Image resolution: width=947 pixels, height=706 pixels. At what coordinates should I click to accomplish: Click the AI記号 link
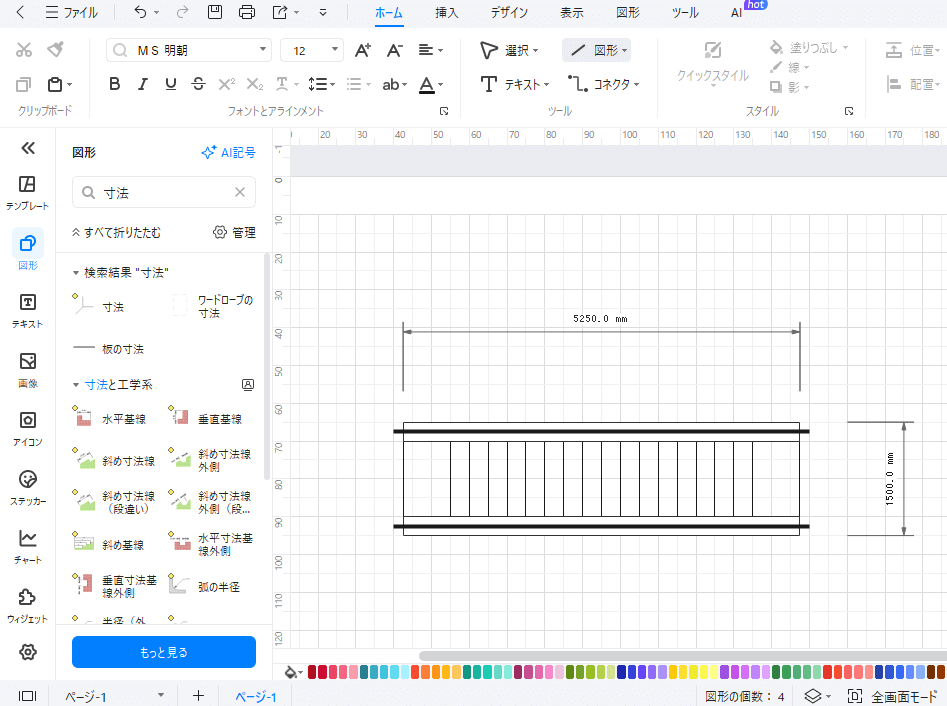(x=228, y=153)
